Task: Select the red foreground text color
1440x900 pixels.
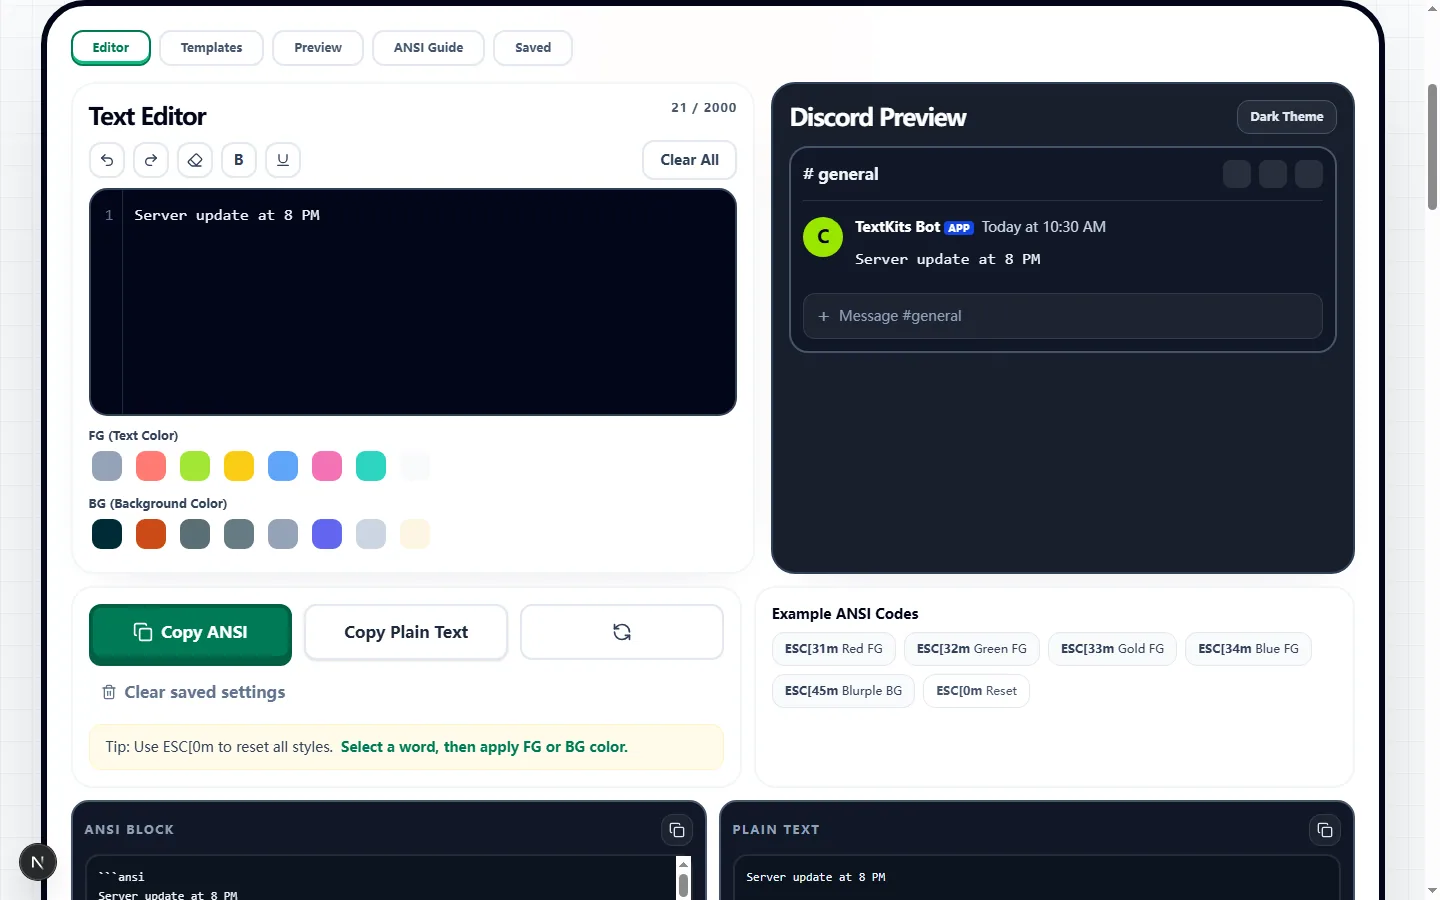Action: 151,466
